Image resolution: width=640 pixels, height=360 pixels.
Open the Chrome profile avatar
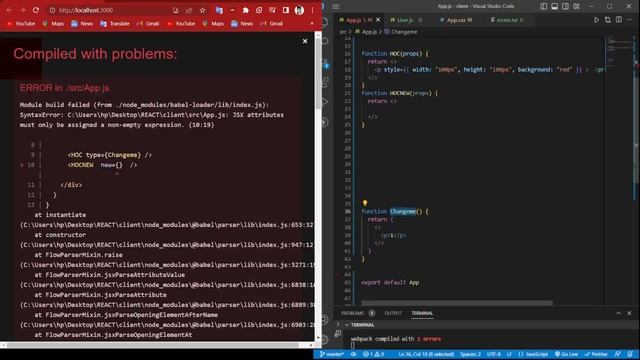click(299, 10)
